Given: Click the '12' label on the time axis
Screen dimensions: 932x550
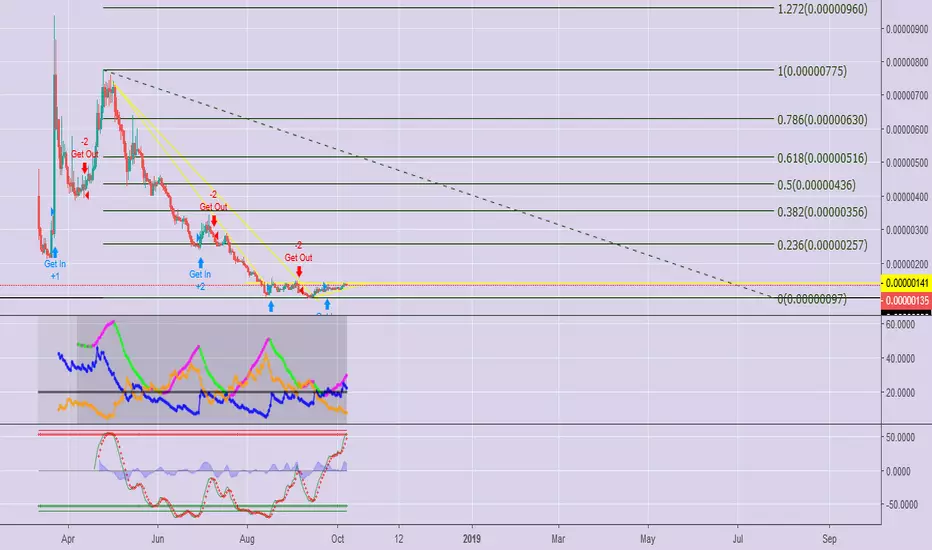Looking at the screenshot, I should pyautogui.click(x=399, y=539).
